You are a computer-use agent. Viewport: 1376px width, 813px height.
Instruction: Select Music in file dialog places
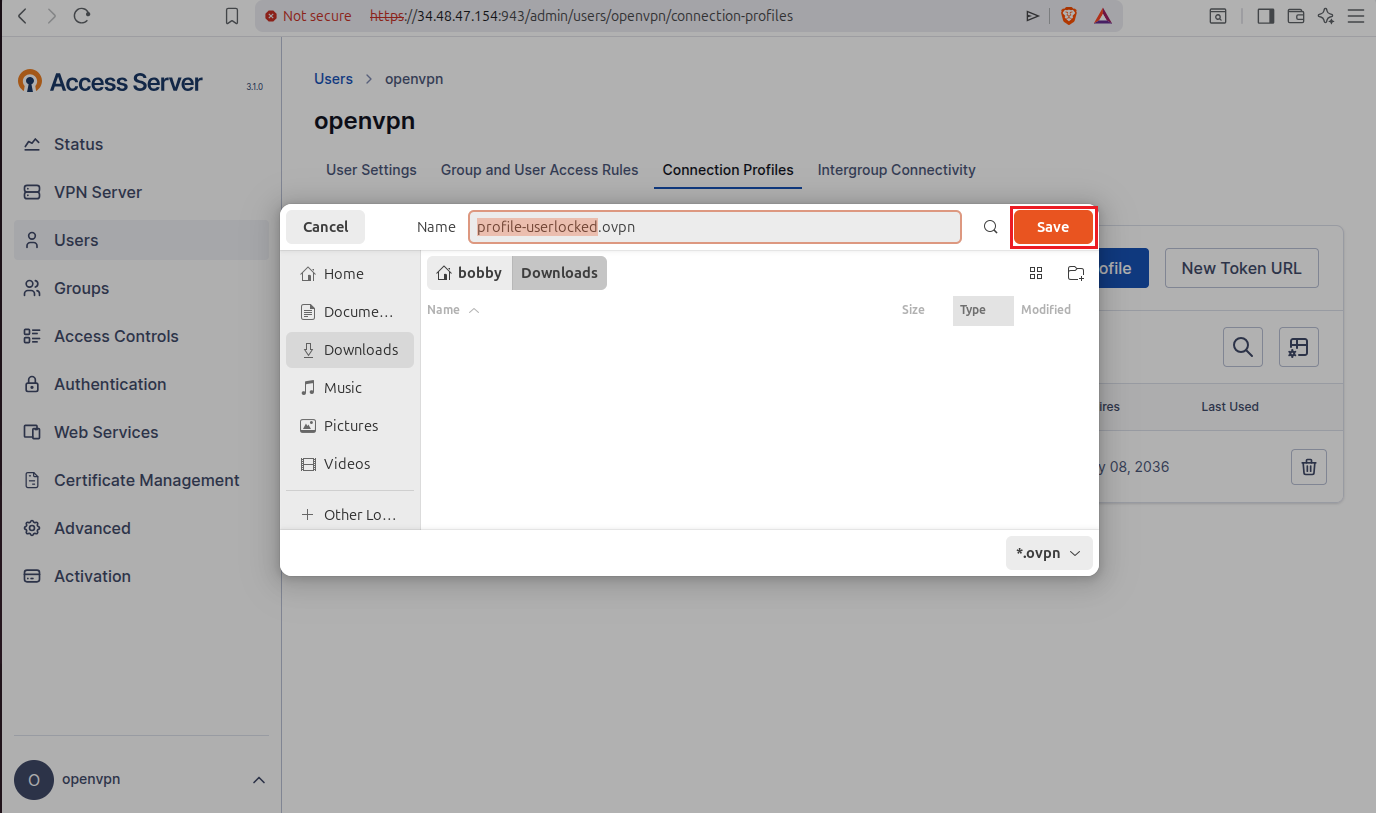pyautogui.click(x=350, y=388)
